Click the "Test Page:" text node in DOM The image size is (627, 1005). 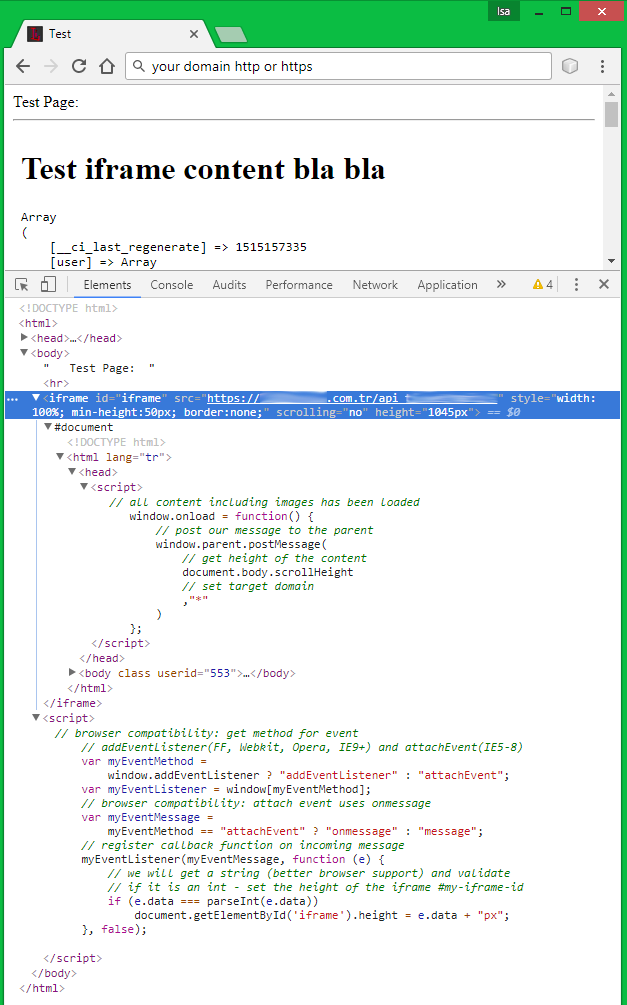[99, 368]
